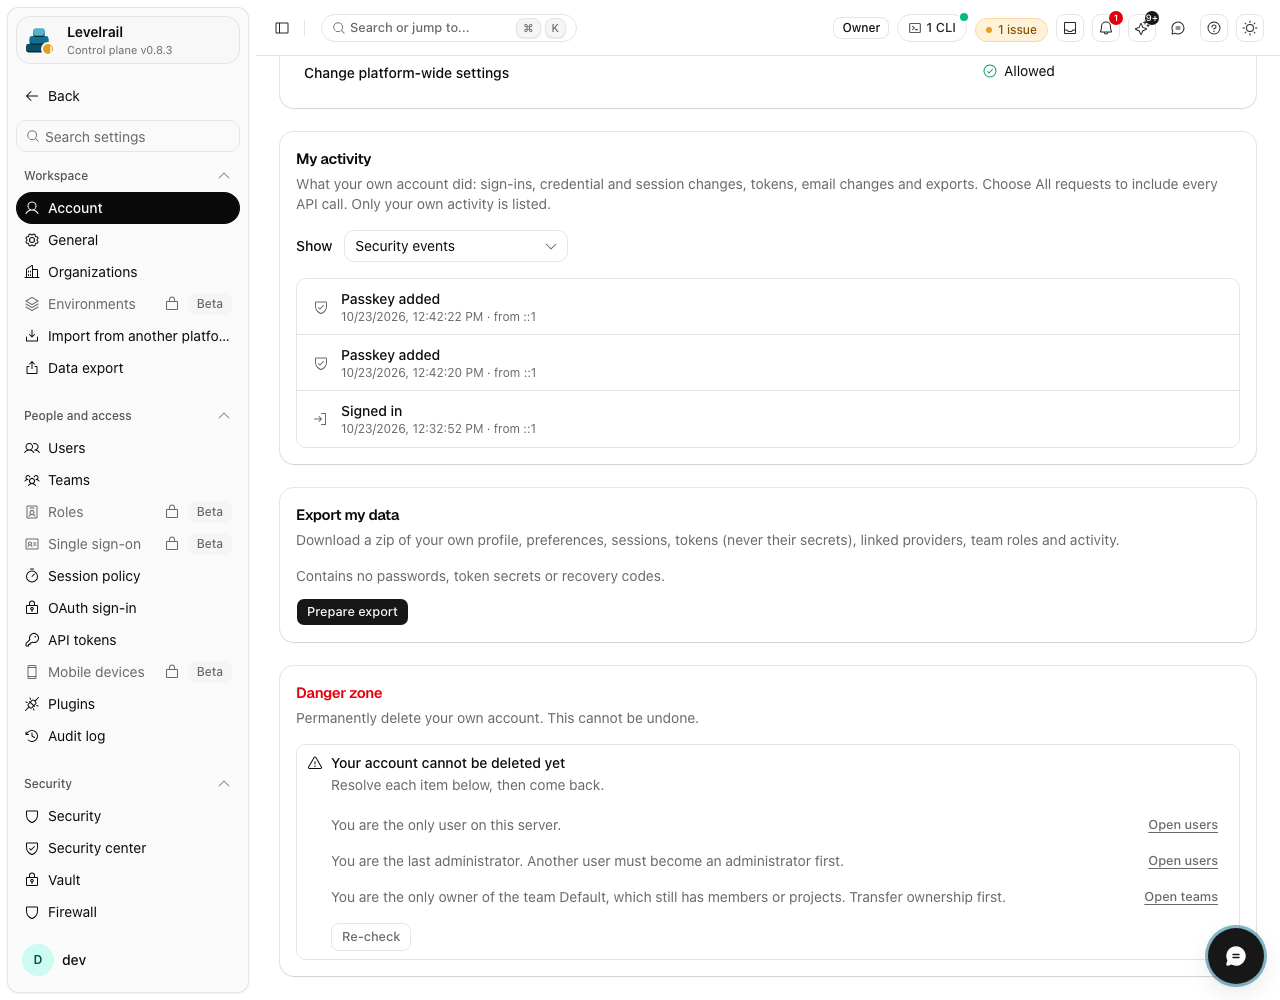
Task: Open users link for last administrator
Action: [x=1183, y=861]
